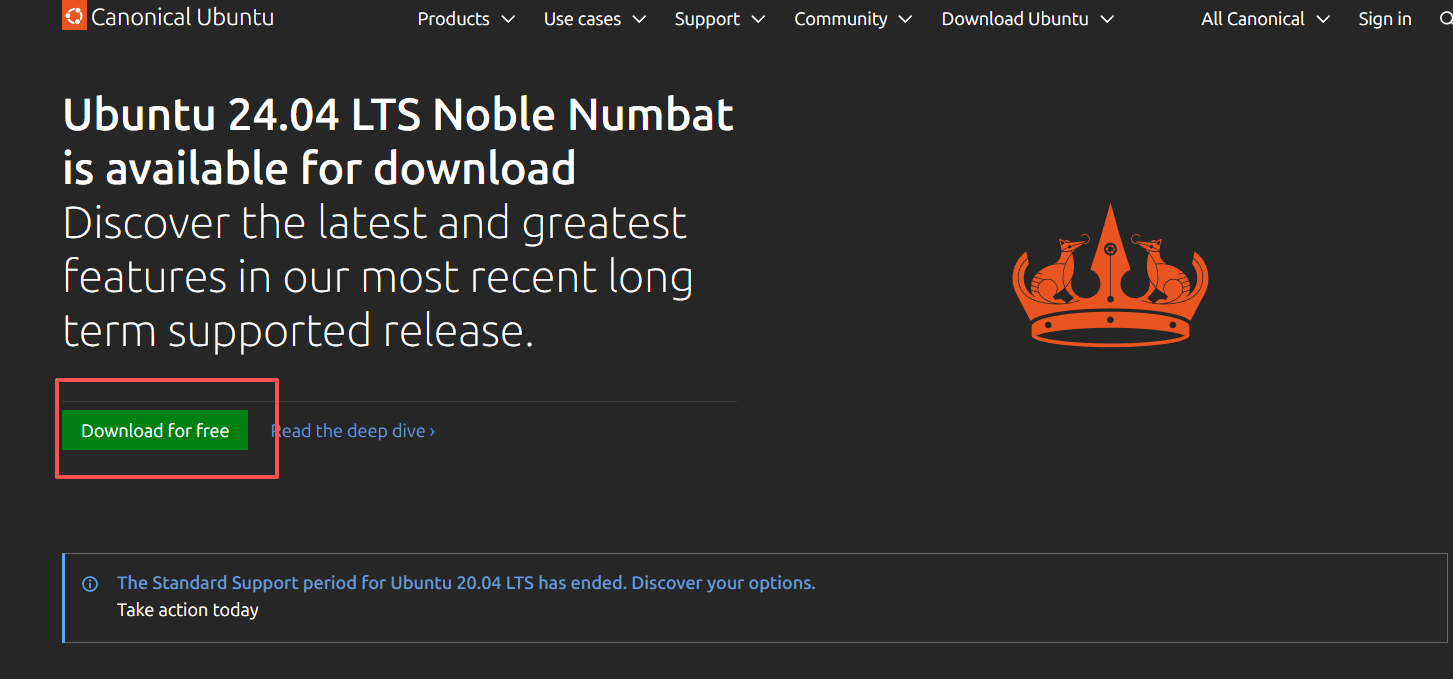1453x679 pixels.
Task: Click the Sign in link
Action: click(x=1385, y=19)
